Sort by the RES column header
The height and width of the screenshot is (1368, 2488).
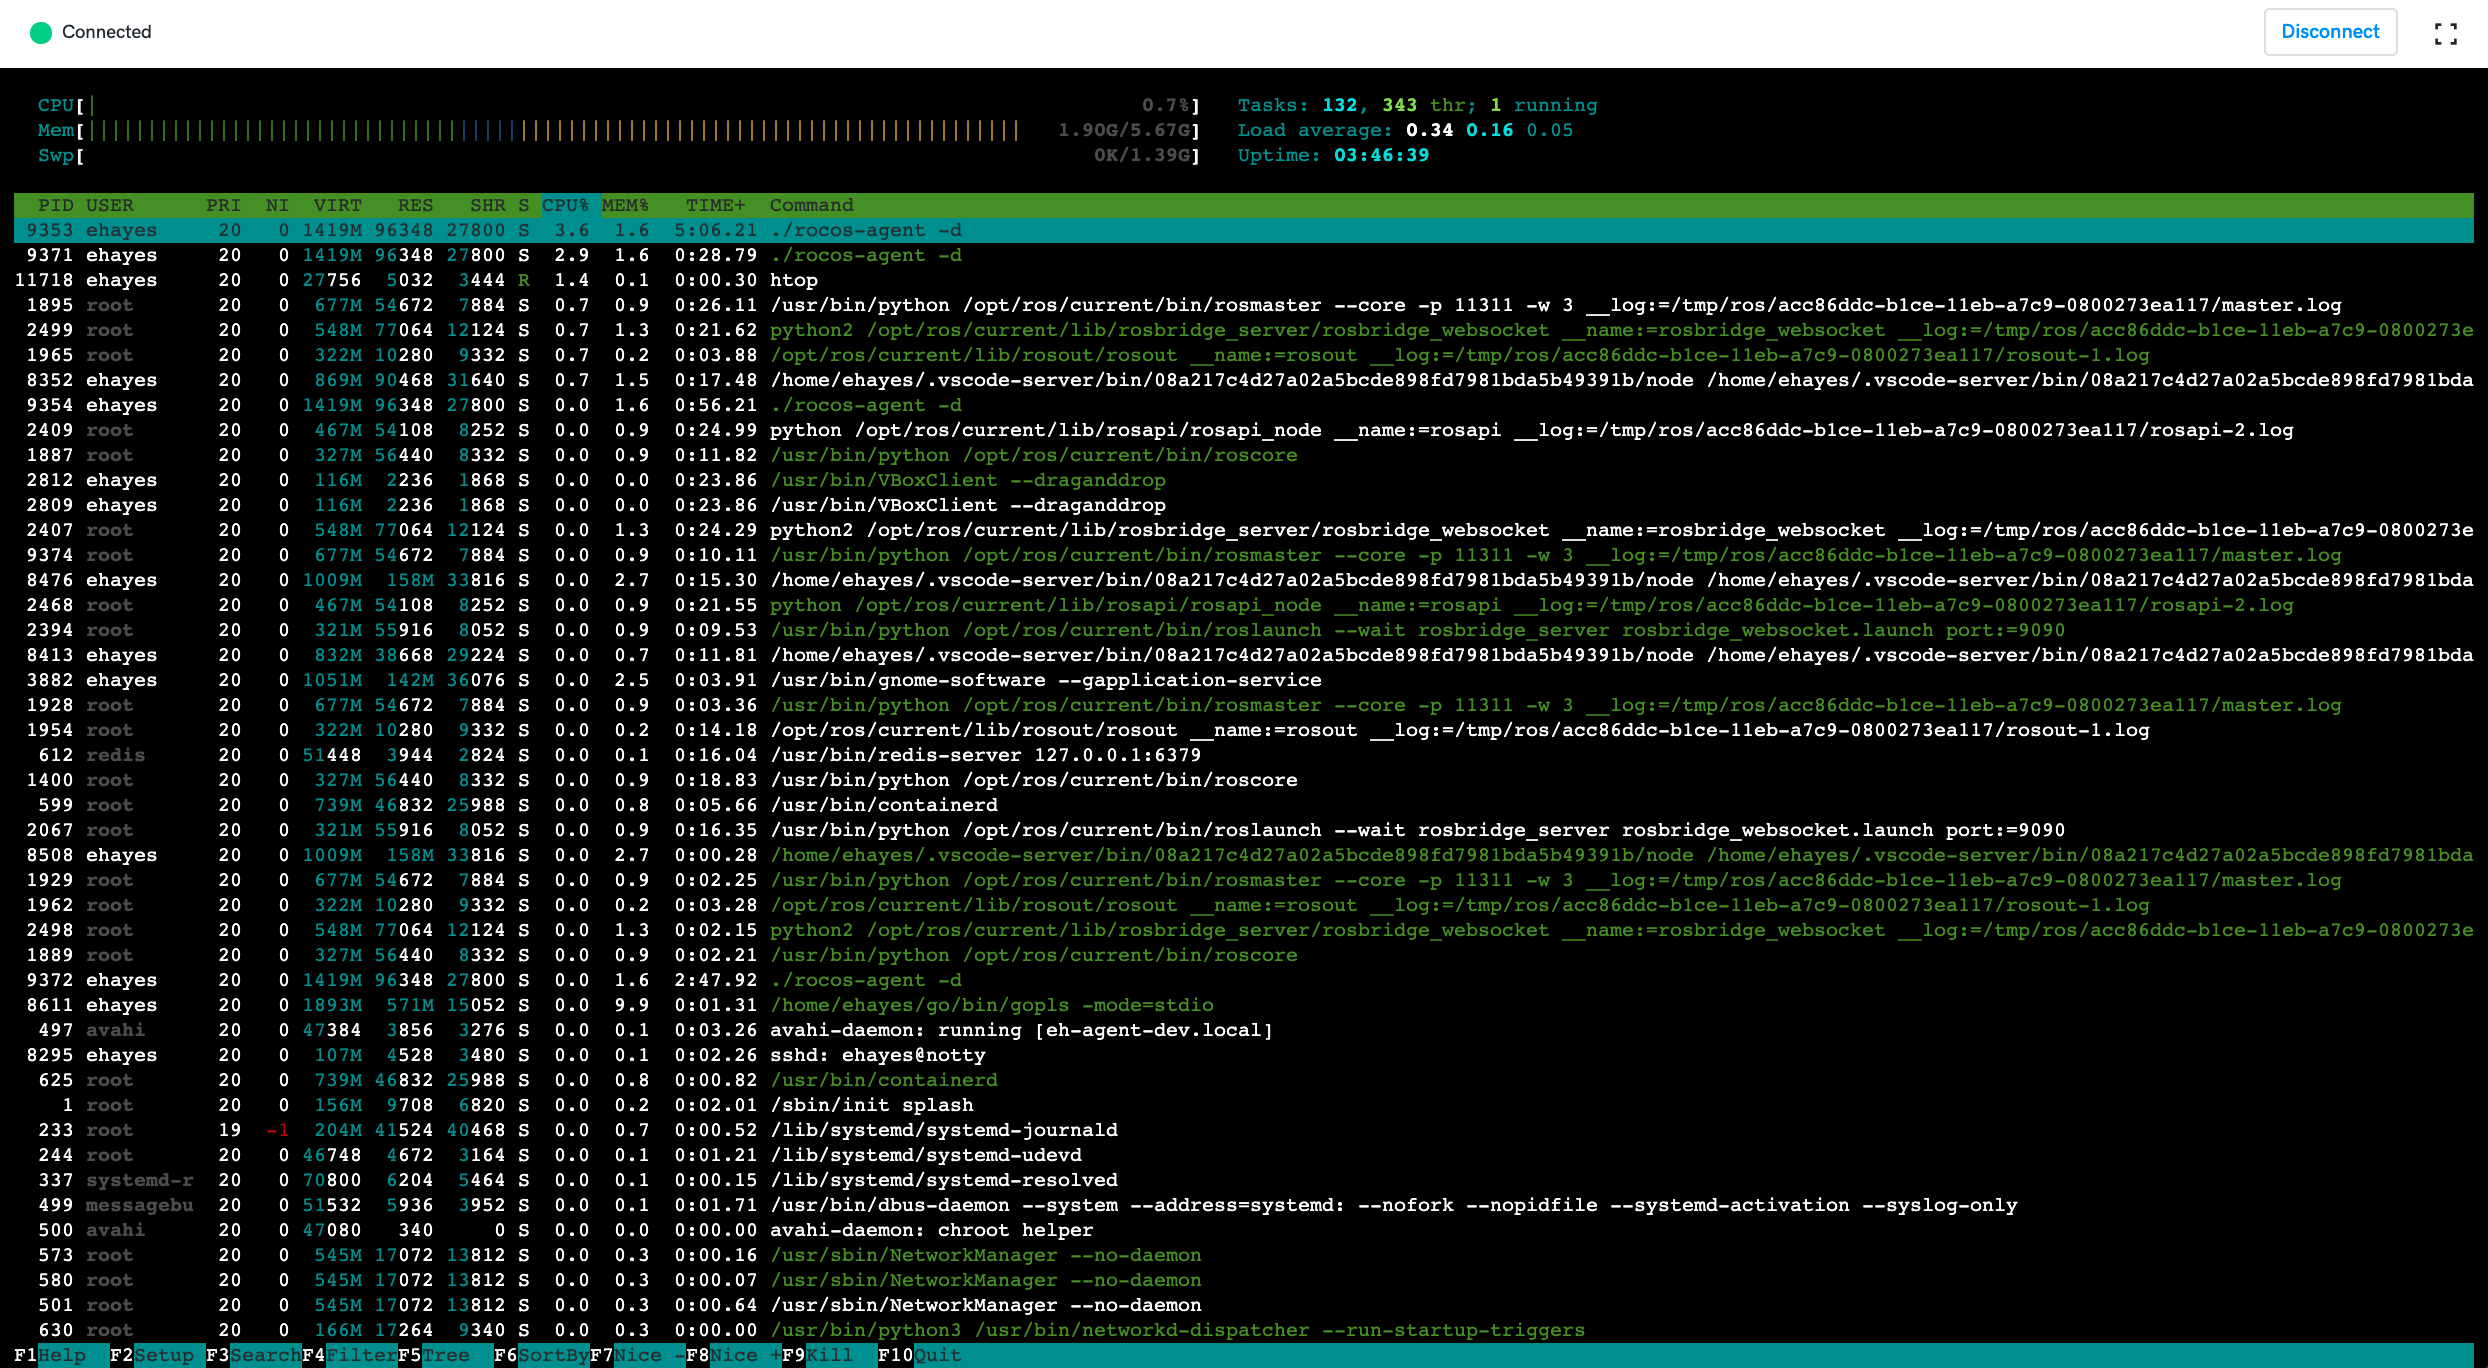point(415,205)
